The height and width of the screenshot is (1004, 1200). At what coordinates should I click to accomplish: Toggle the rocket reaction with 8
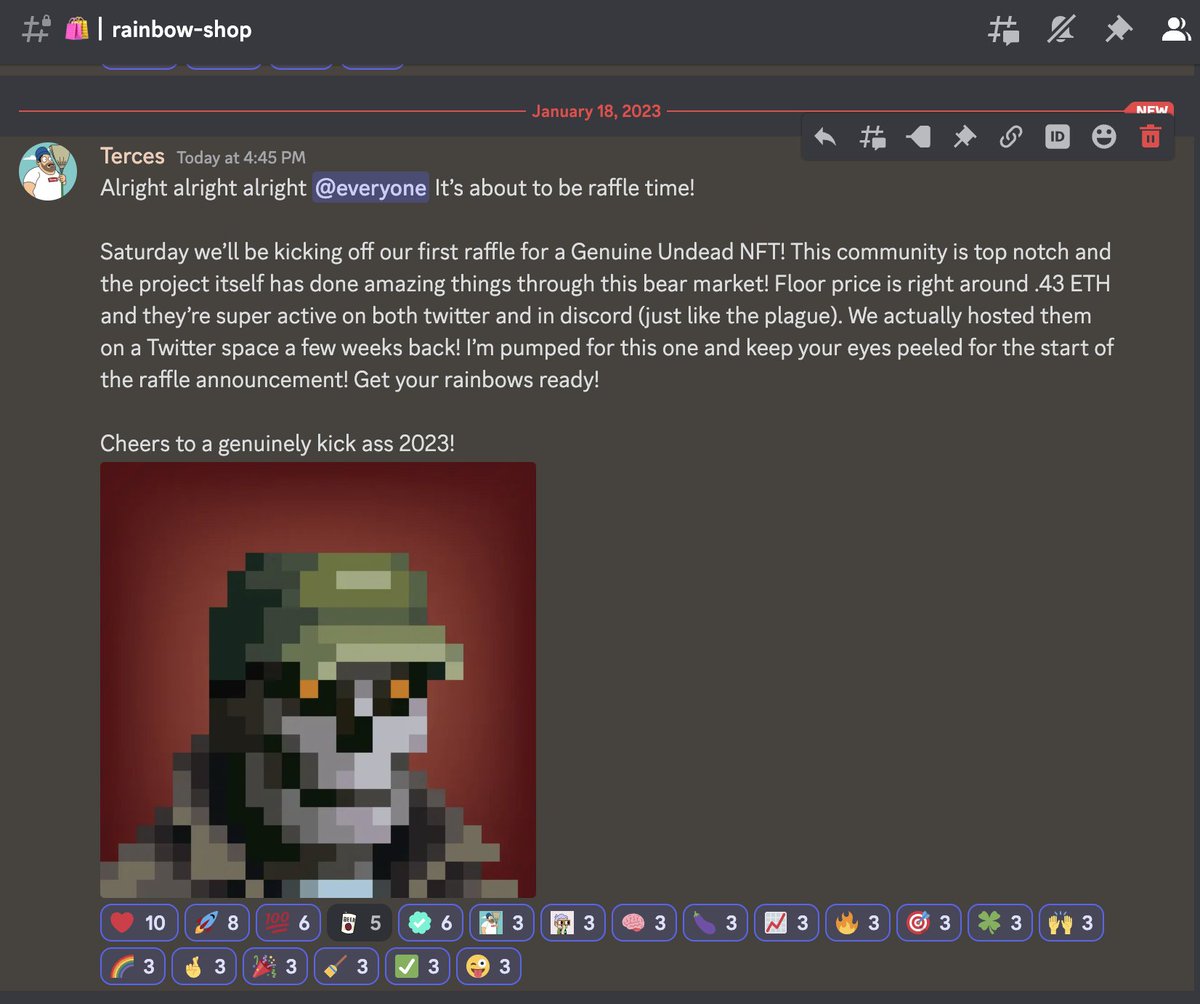pyautogui.click(x=217, y=923)
